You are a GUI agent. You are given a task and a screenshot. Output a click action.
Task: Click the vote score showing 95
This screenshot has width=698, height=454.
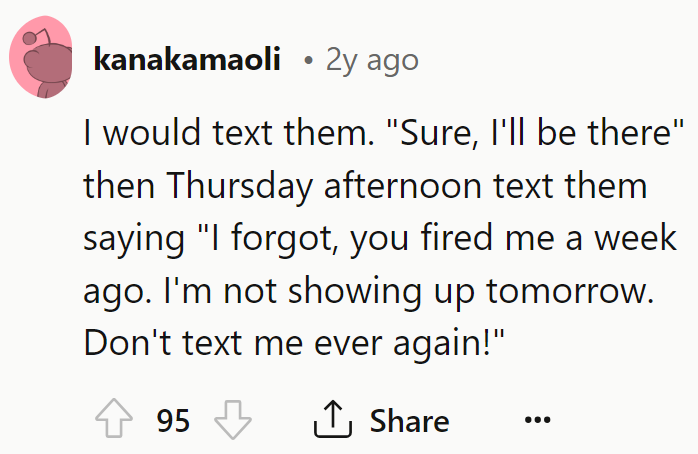(173, 420)
